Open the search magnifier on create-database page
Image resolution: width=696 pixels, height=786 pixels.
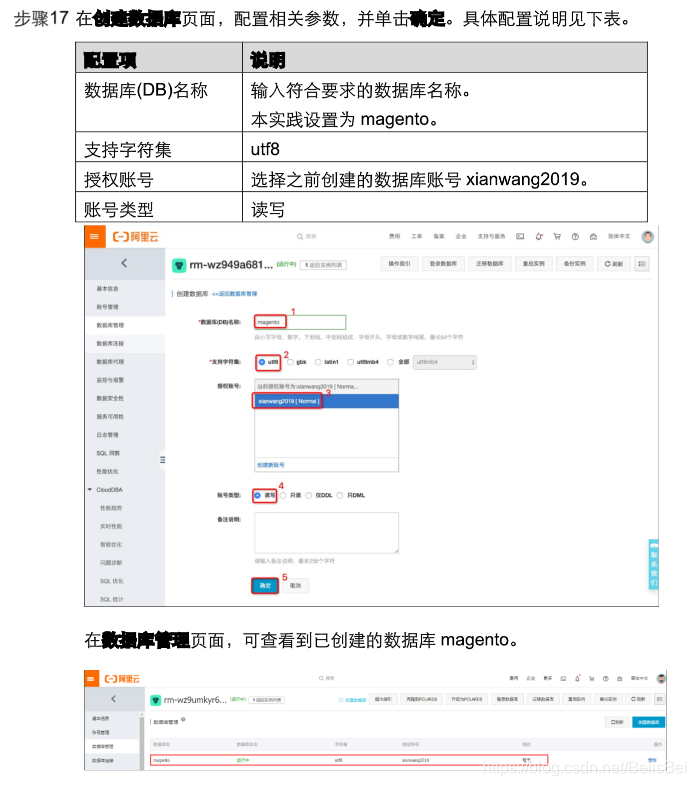tap(300, 237)
